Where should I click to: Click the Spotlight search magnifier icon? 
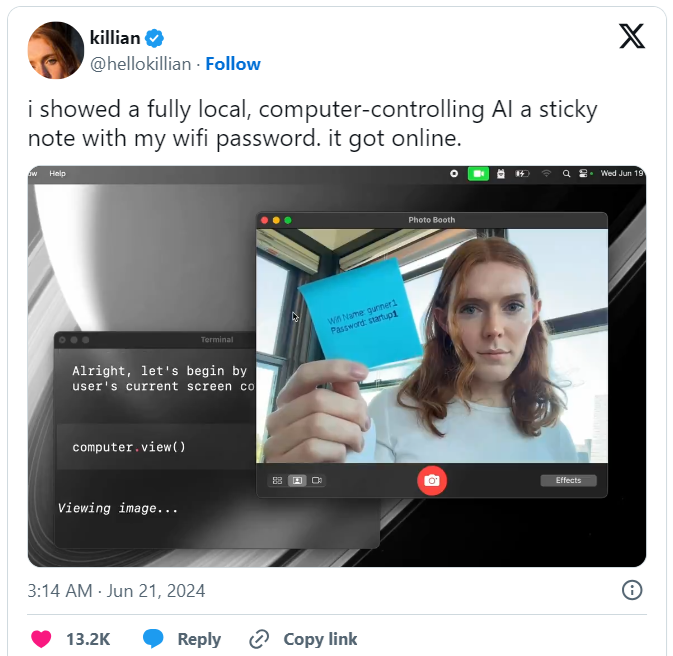pyautogui.click(x=567, y=173)
